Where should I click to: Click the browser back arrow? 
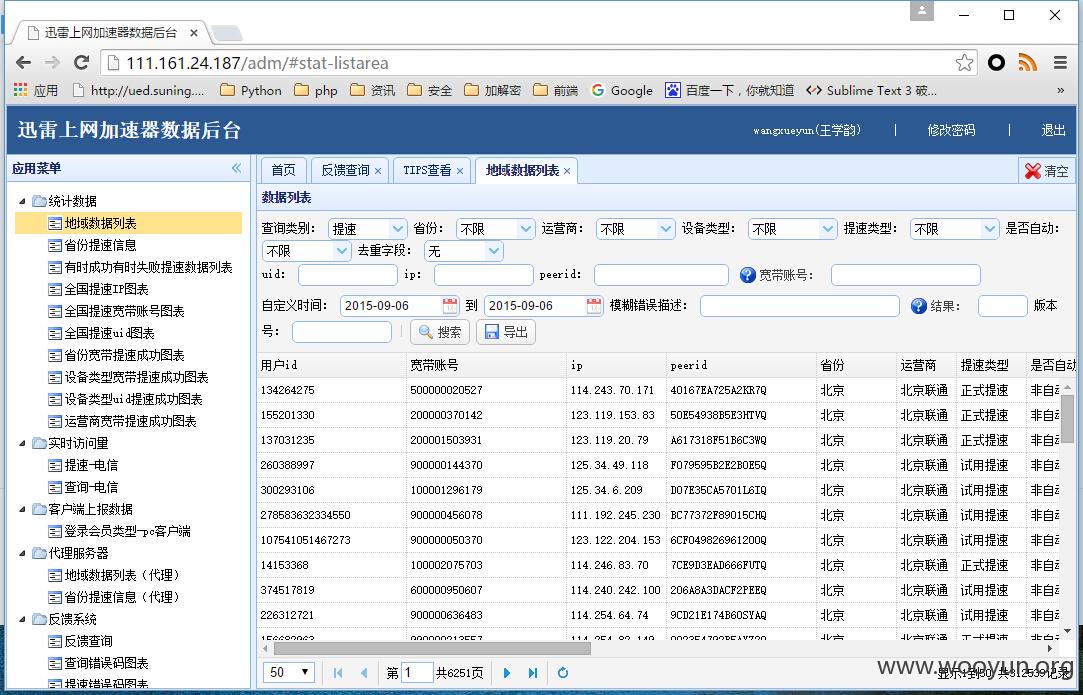tap(23, 63)
